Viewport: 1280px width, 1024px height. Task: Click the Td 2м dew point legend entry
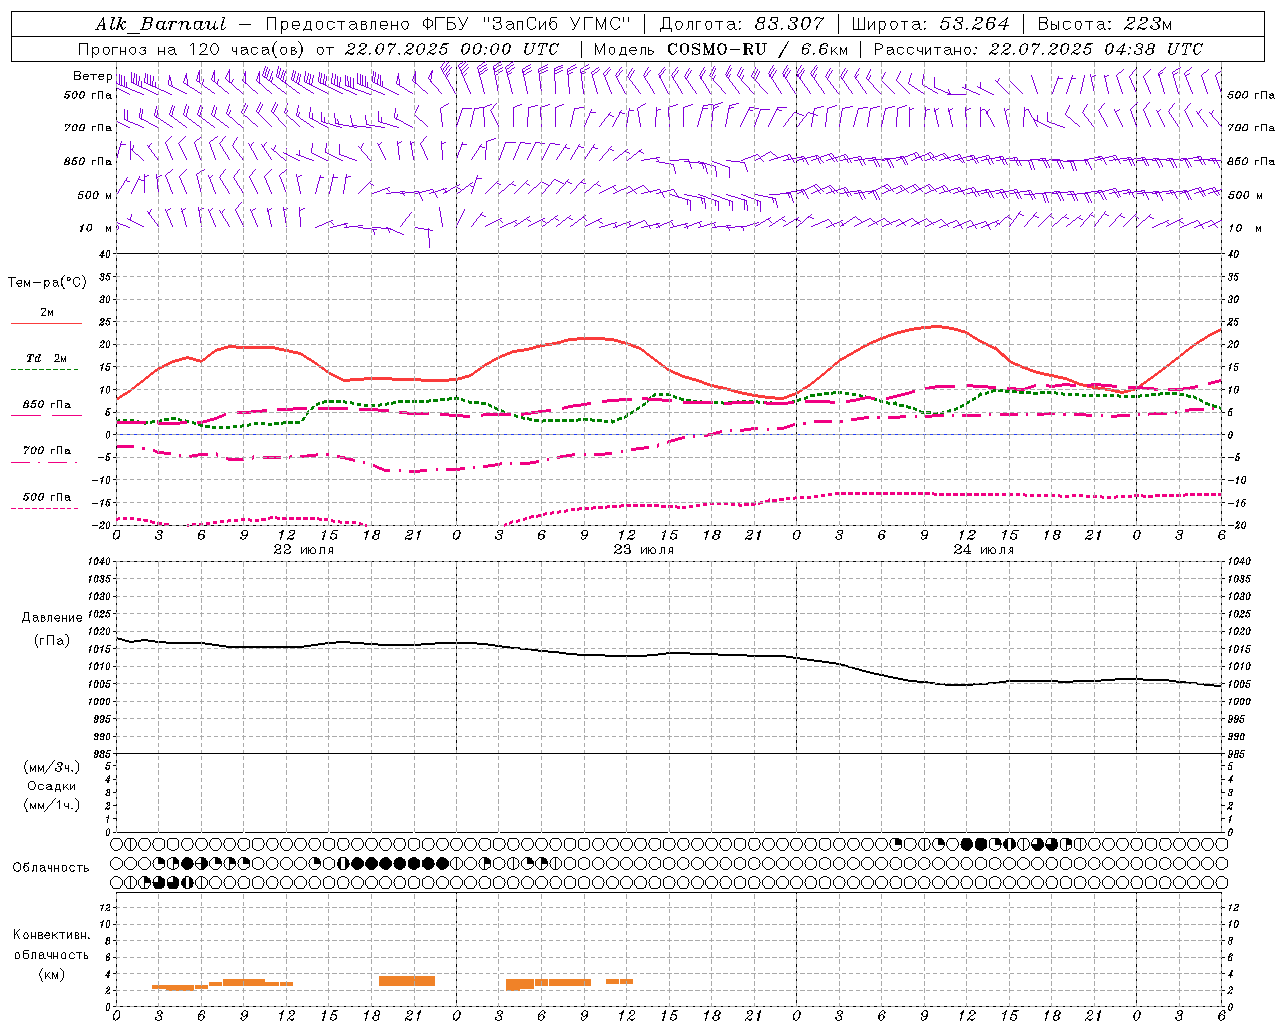46,358
